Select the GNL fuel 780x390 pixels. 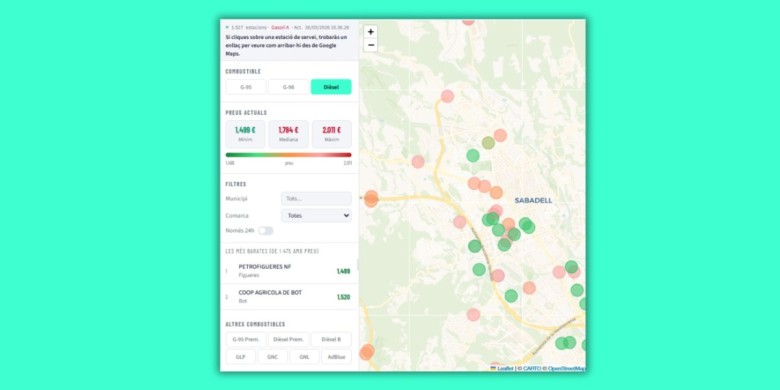pos(304,357)
